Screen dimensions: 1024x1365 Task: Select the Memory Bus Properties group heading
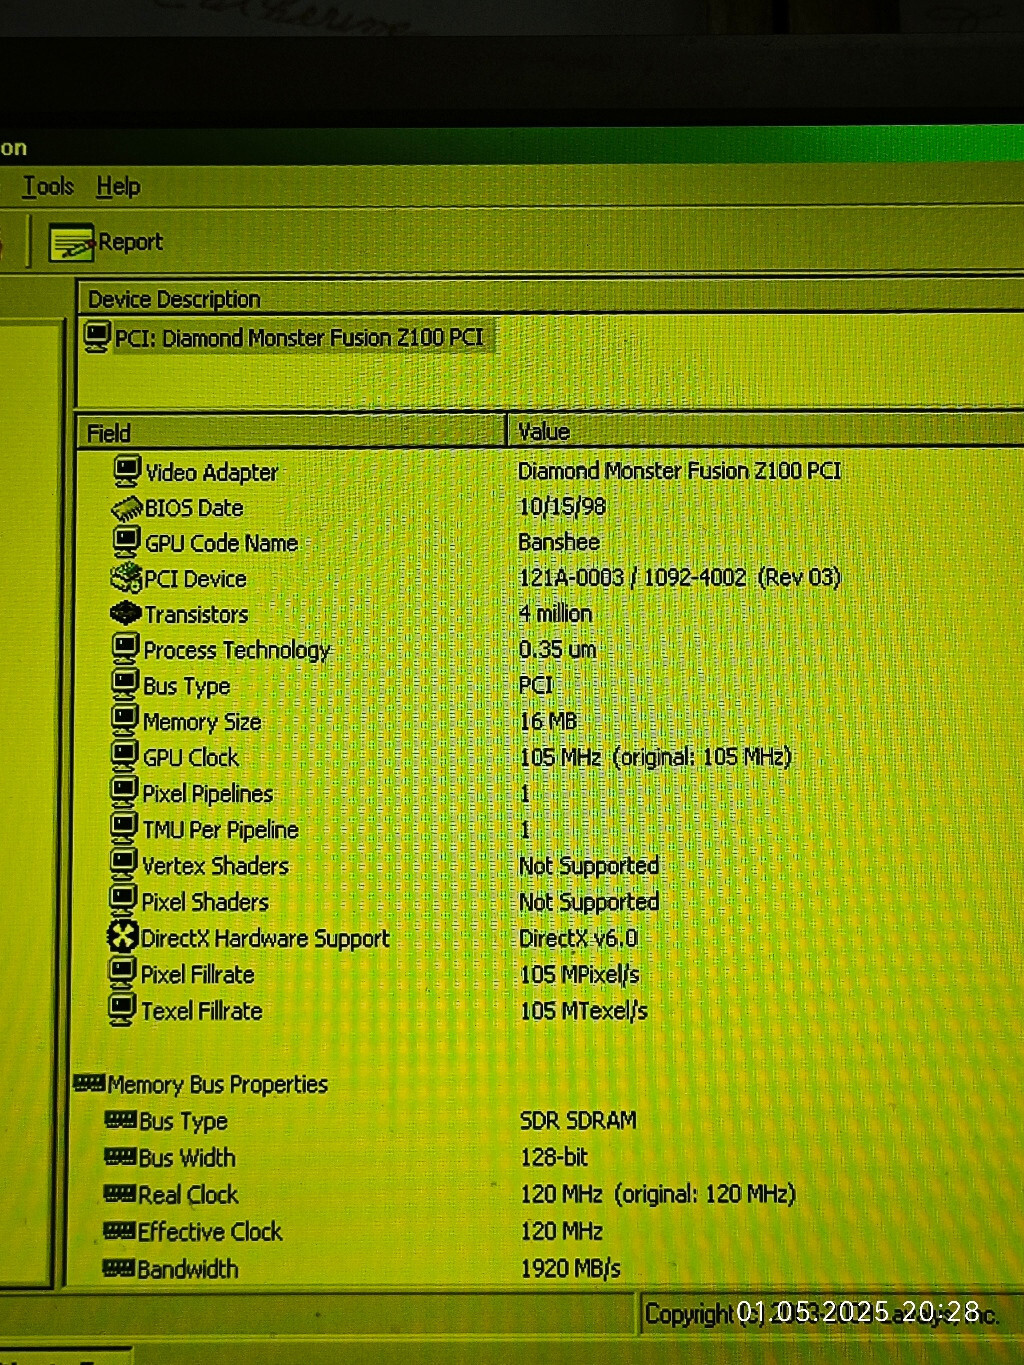pyautogui.click(x=218, y=1085)
